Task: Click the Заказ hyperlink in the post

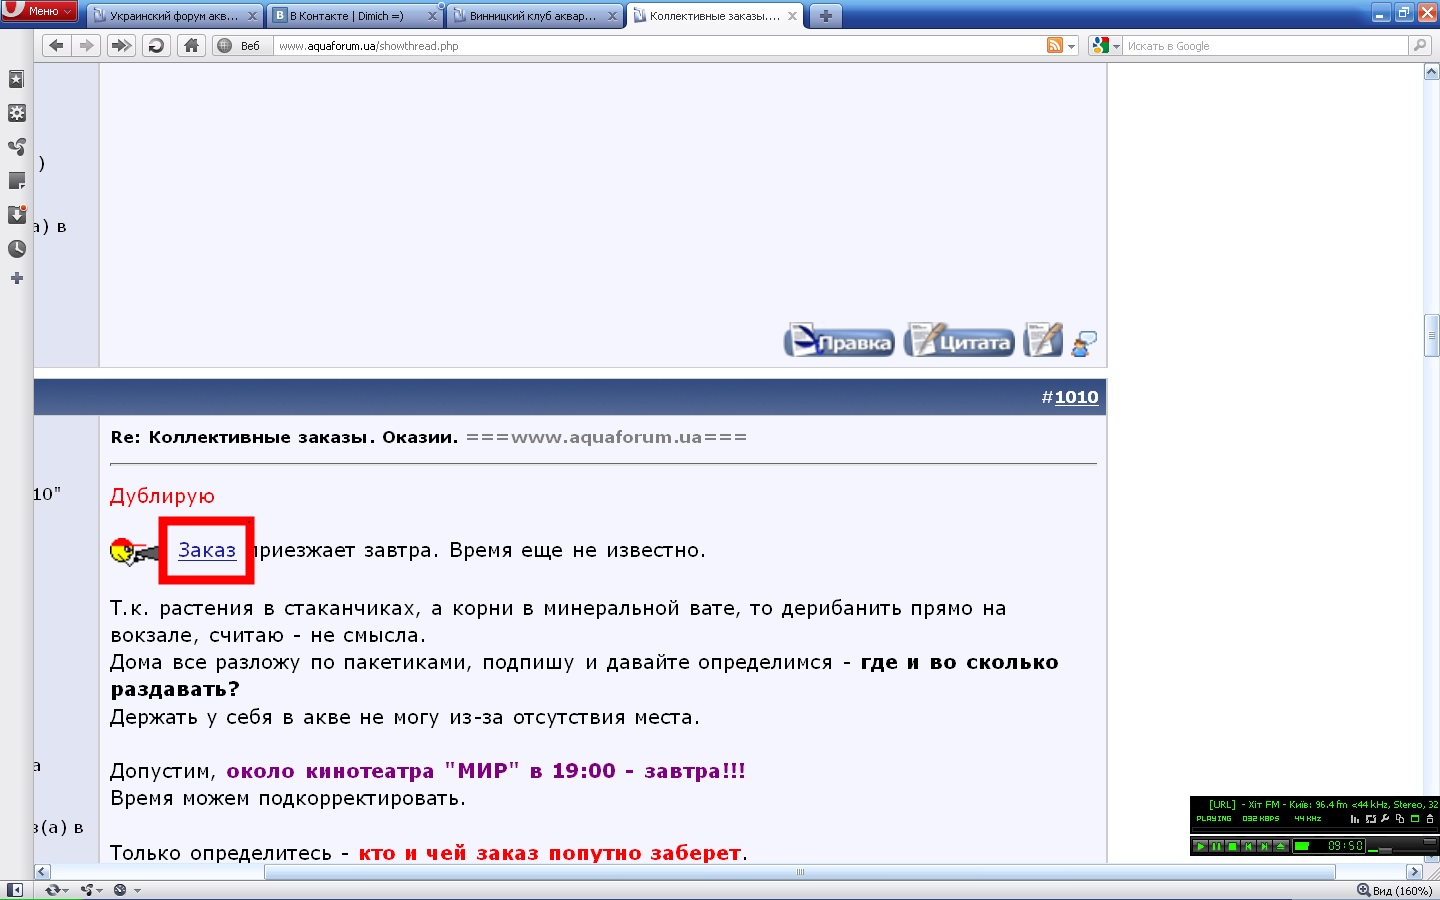Action: pyautogui.click(x=207, y=550)
